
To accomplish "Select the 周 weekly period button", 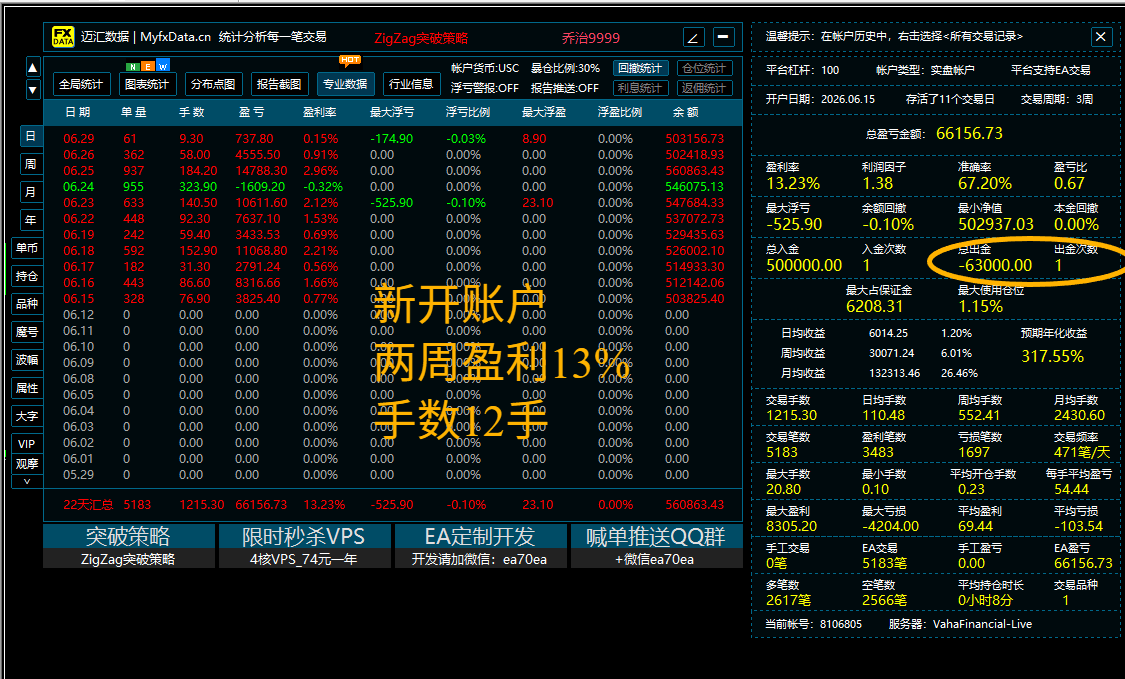I will tap(31, 164).
